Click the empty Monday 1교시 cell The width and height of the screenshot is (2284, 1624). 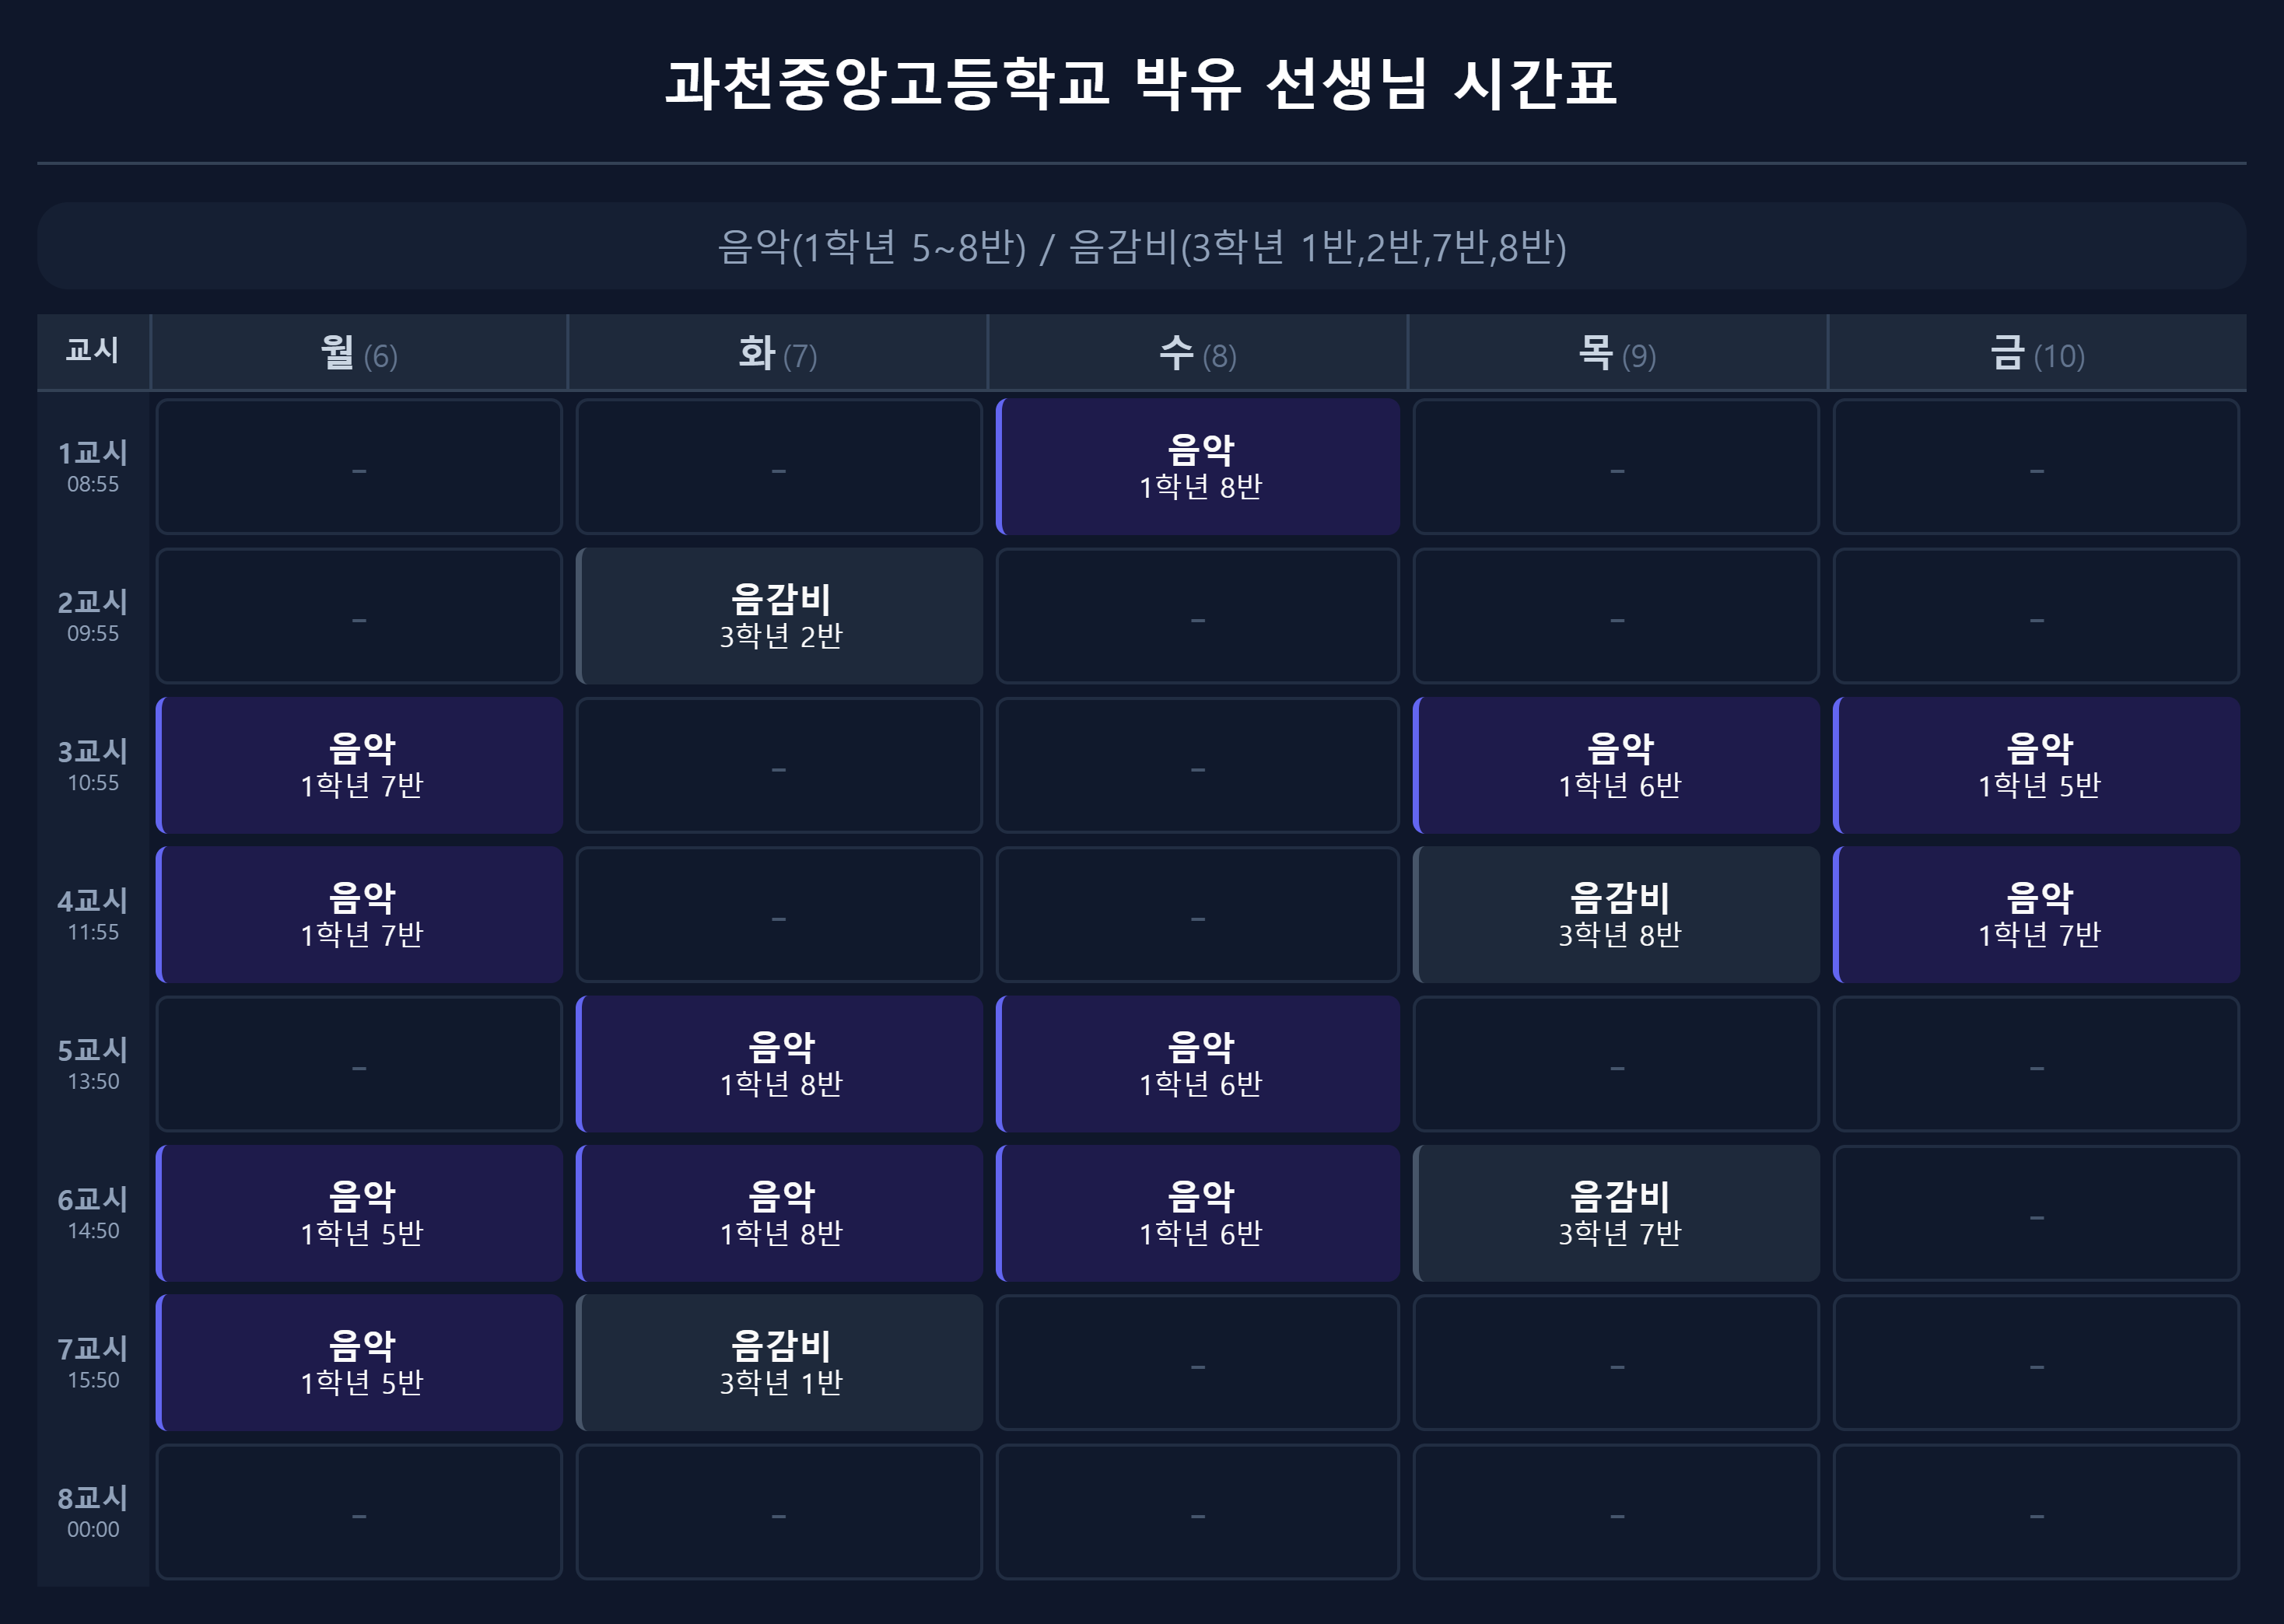tap(359, 466)
